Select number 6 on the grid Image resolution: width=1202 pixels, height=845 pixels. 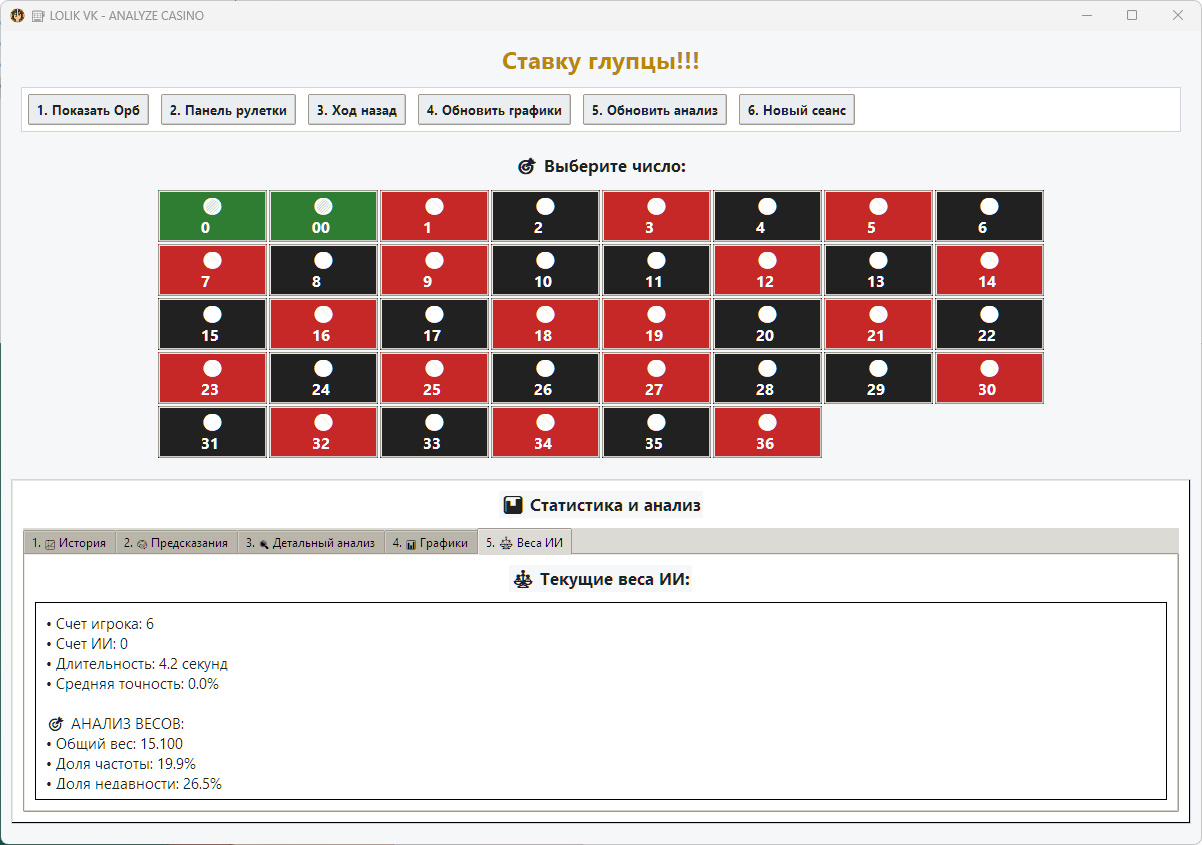pyautogui.click(x=989, y=216)
